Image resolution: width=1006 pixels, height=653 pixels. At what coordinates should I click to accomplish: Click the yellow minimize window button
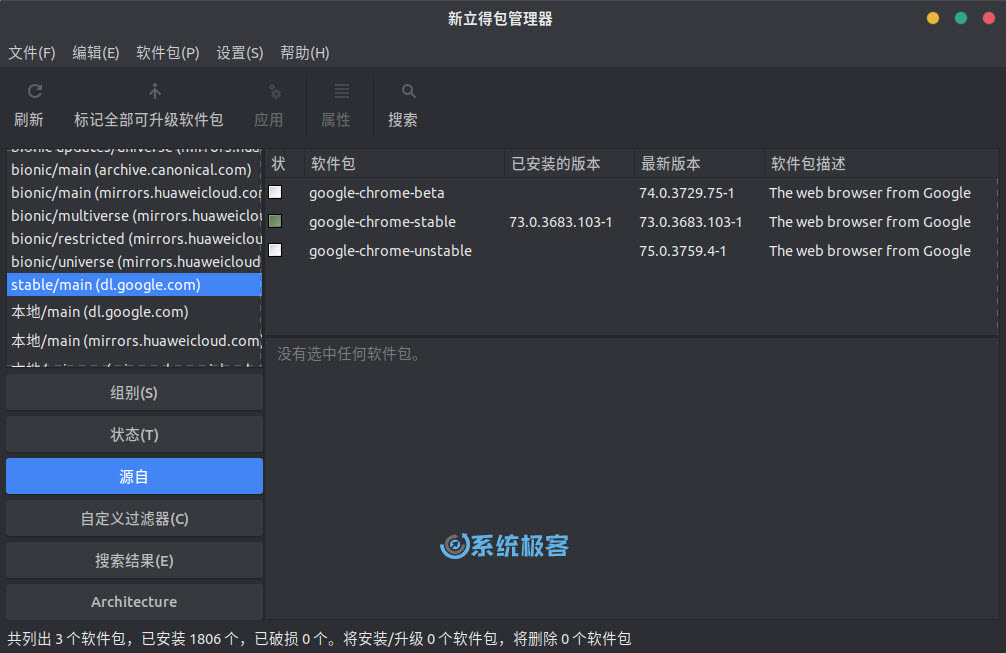[933, 18]
